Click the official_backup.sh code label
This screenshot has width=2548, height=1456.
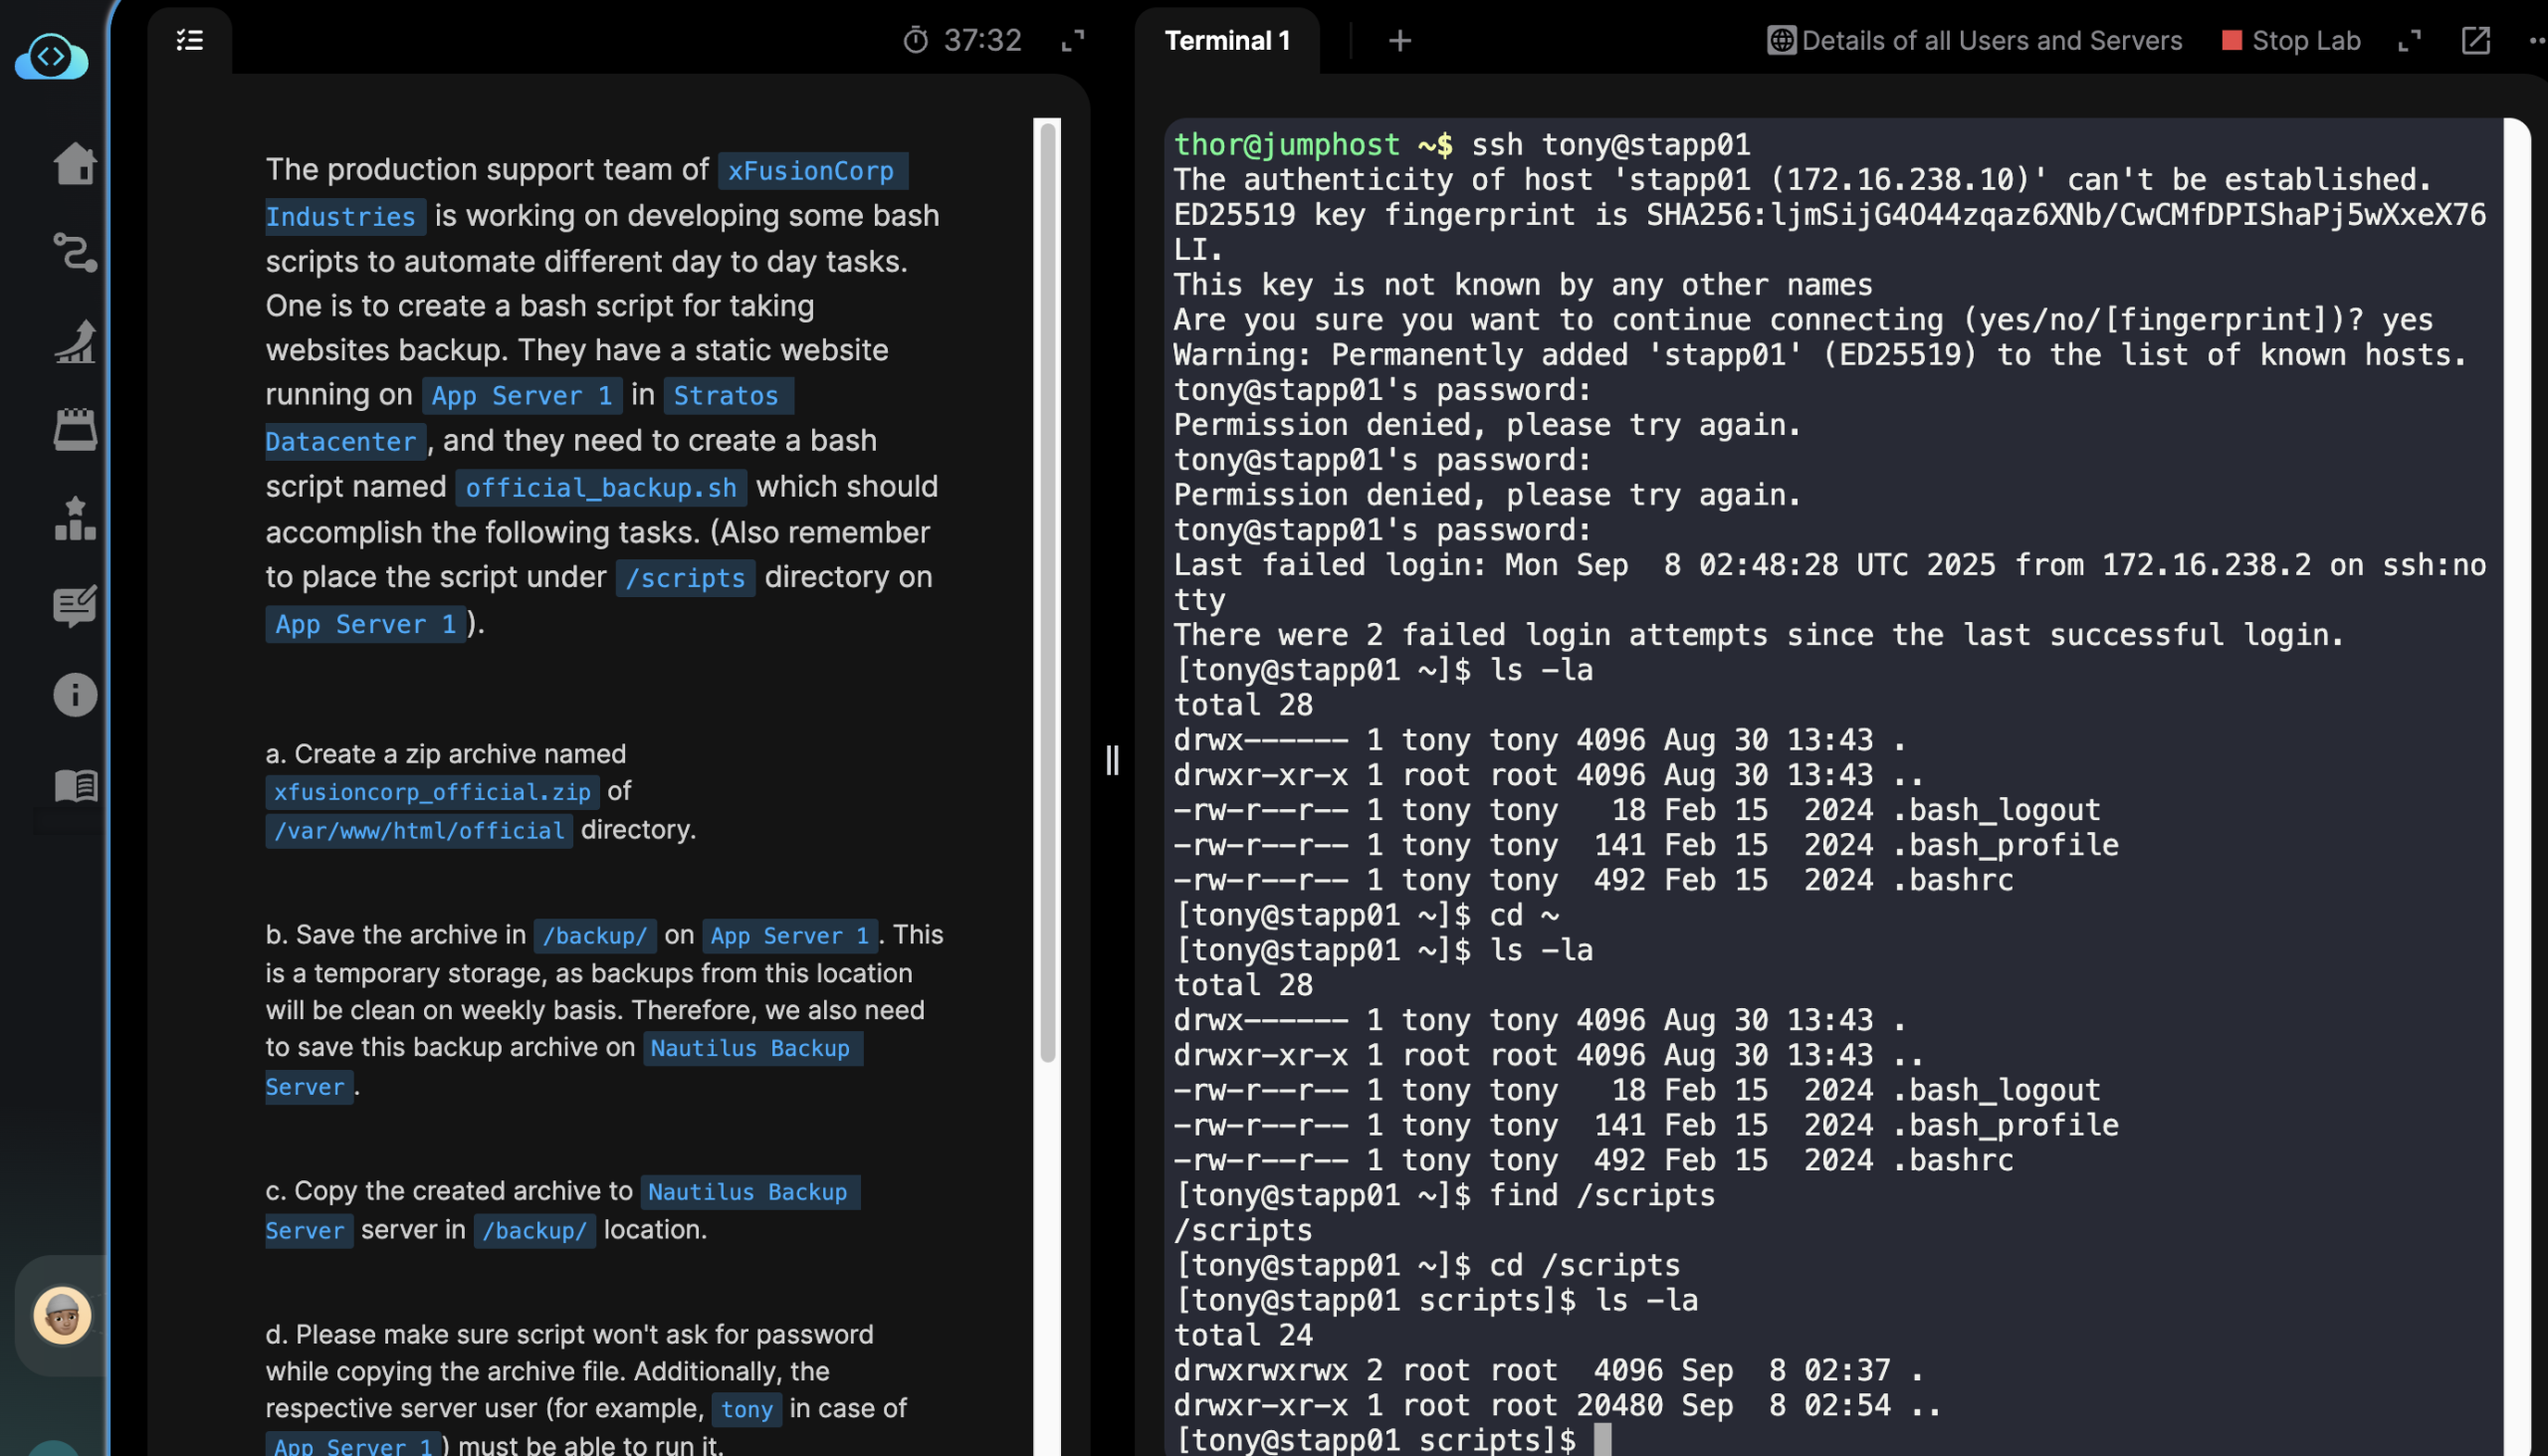(x=601, y=488)
